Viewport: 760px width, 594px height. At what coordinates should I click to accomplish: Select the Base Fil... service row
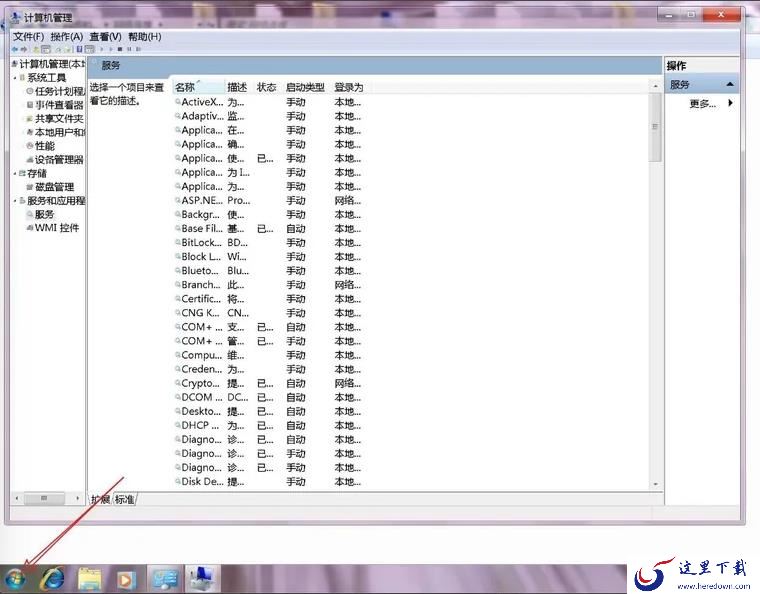[x=269, y=228]
